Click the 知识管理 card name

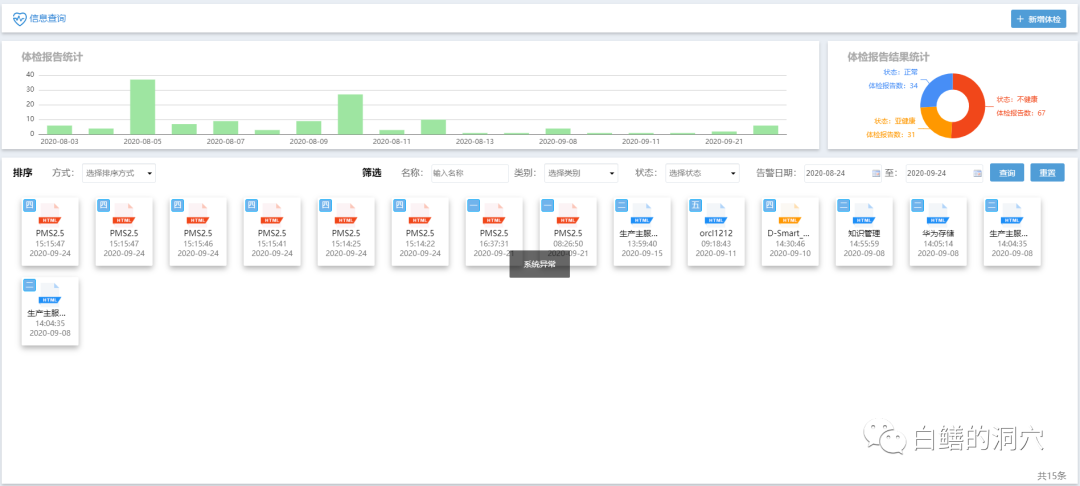pyautogui.click(x=864, y=233)
